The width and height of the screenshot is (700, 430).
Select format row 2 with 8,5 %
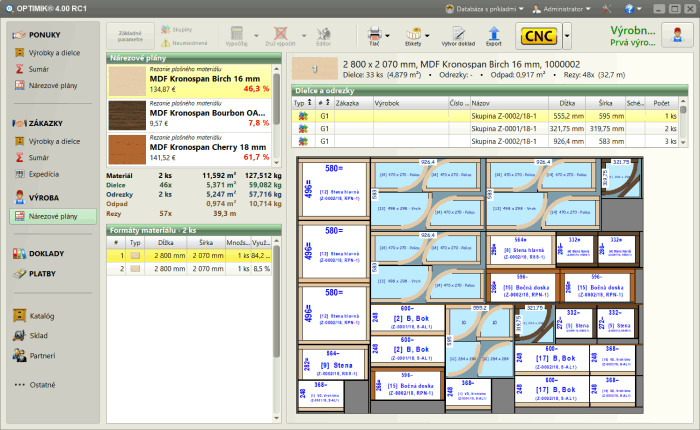point(189,269)
